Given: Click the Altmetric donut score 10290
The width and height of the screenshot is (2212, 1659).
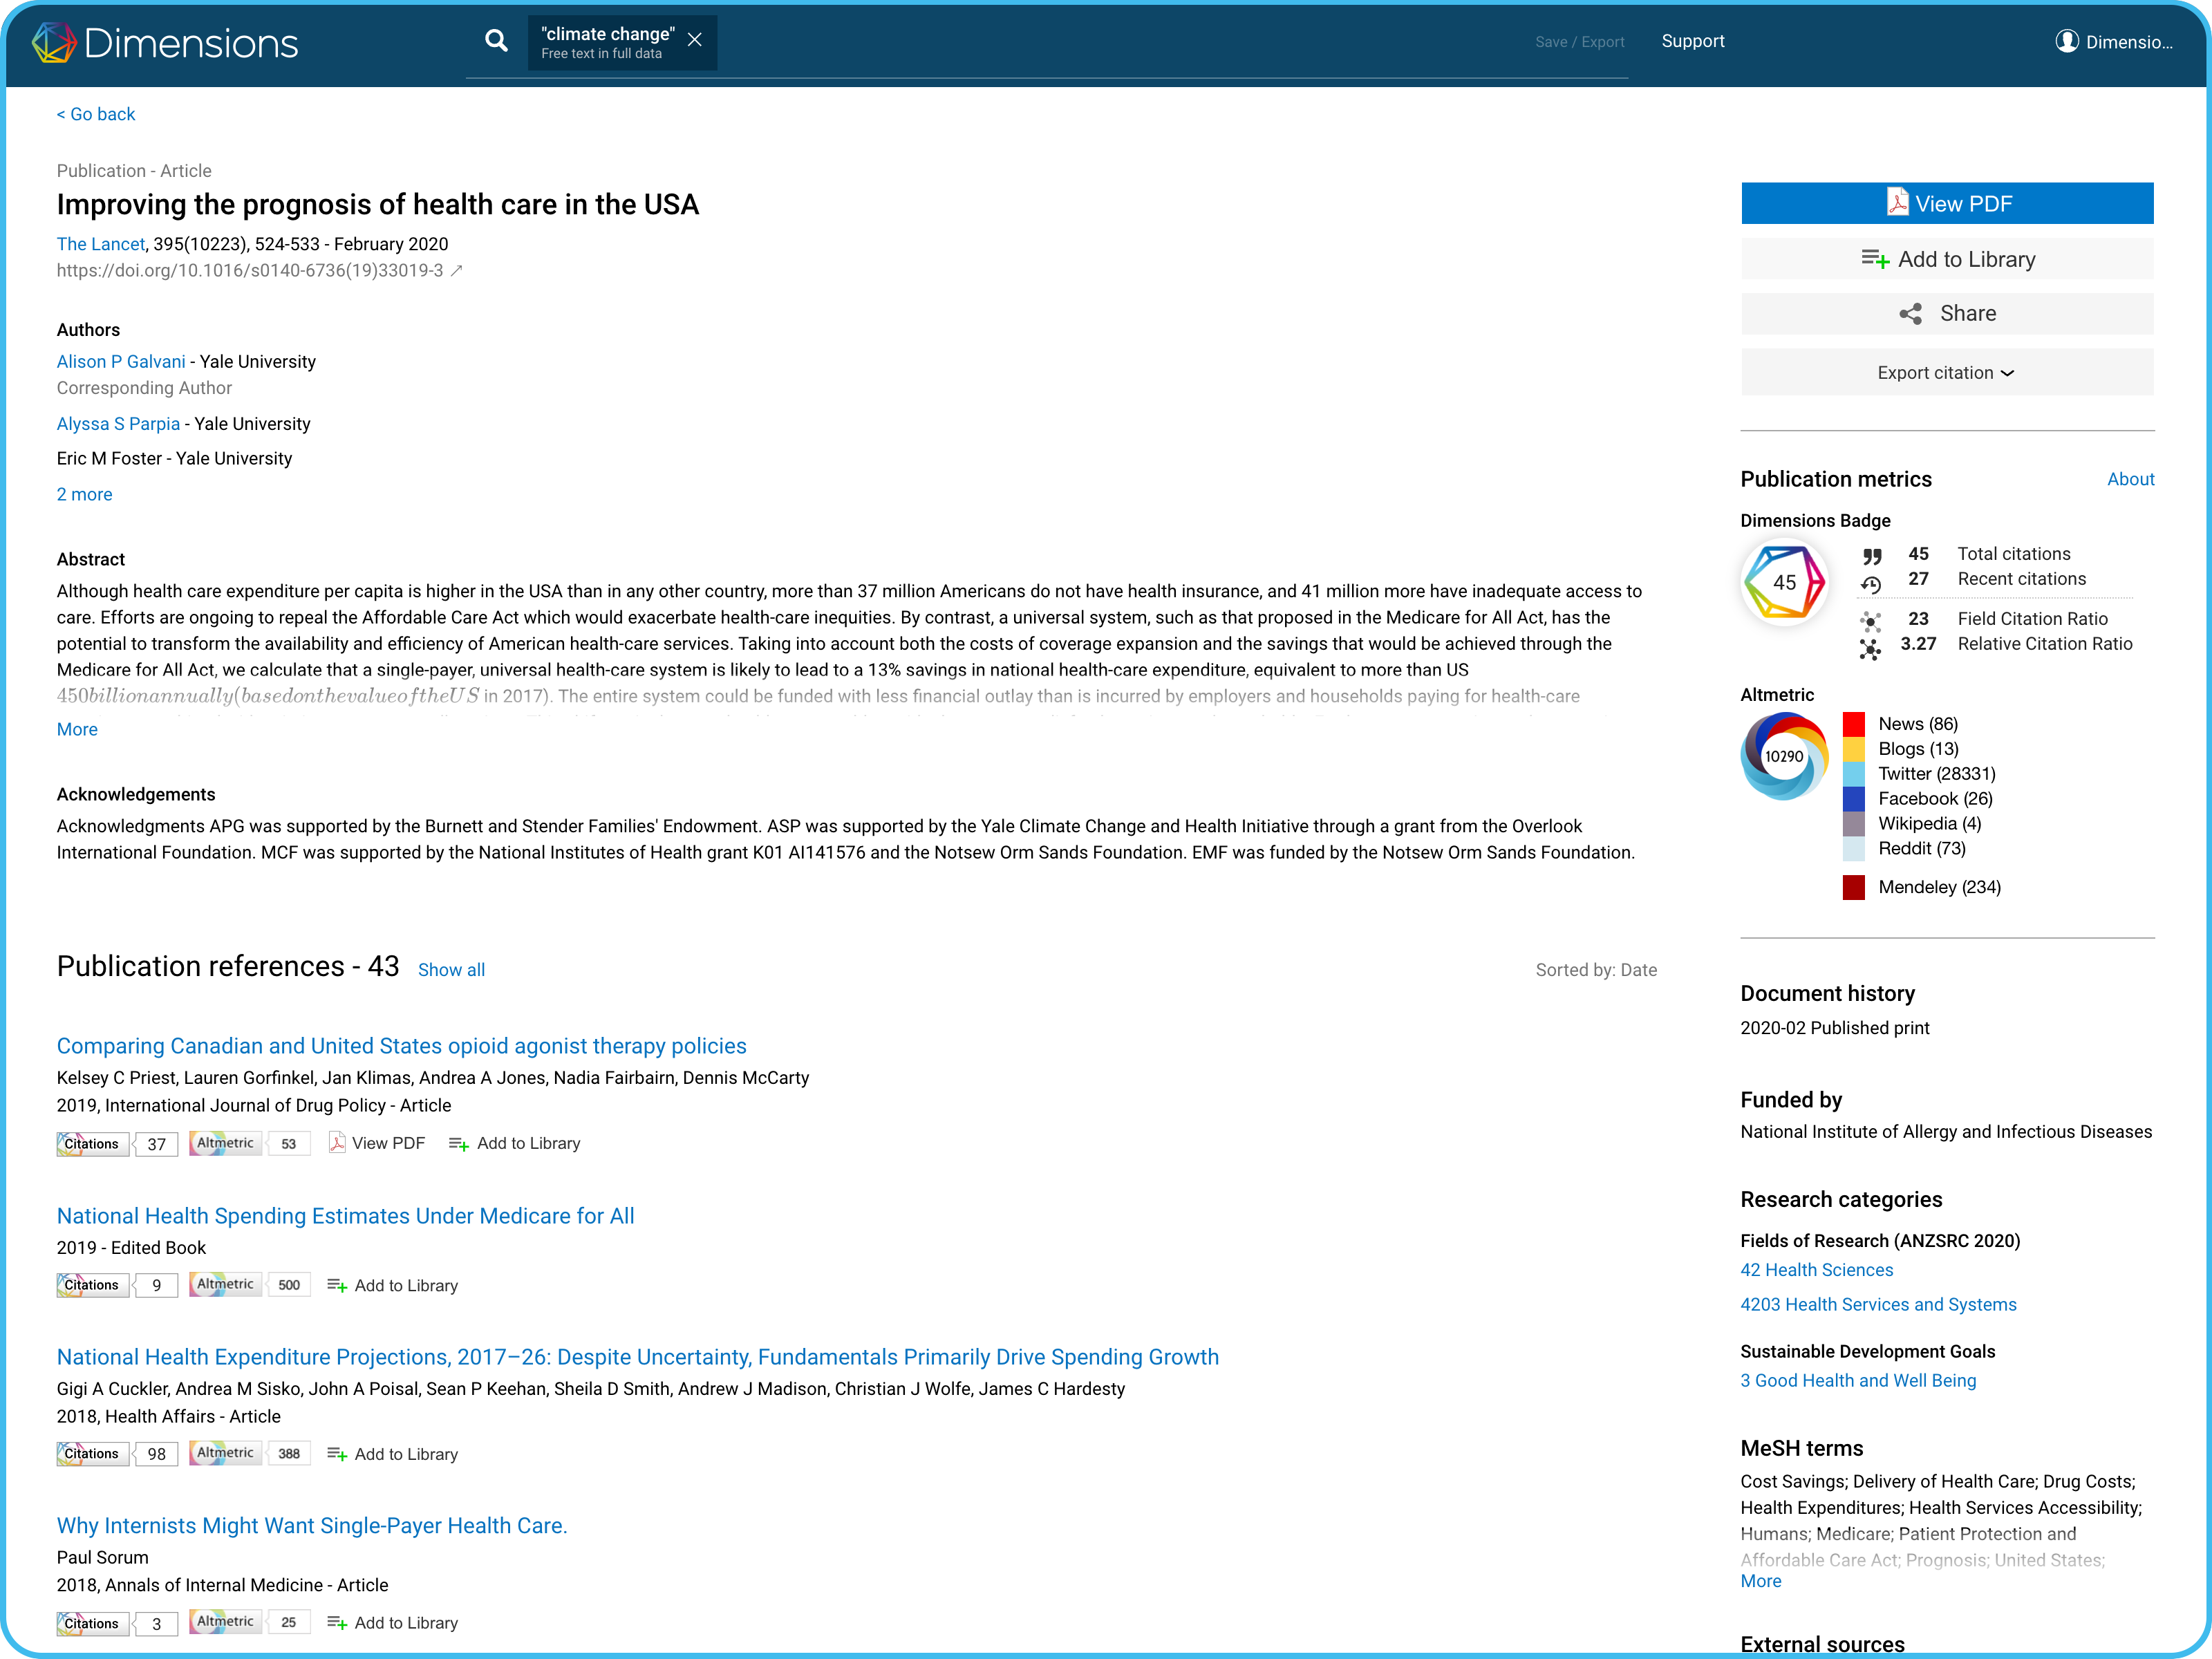Looking at the screenshot, I should click(x=1784, y=757).
